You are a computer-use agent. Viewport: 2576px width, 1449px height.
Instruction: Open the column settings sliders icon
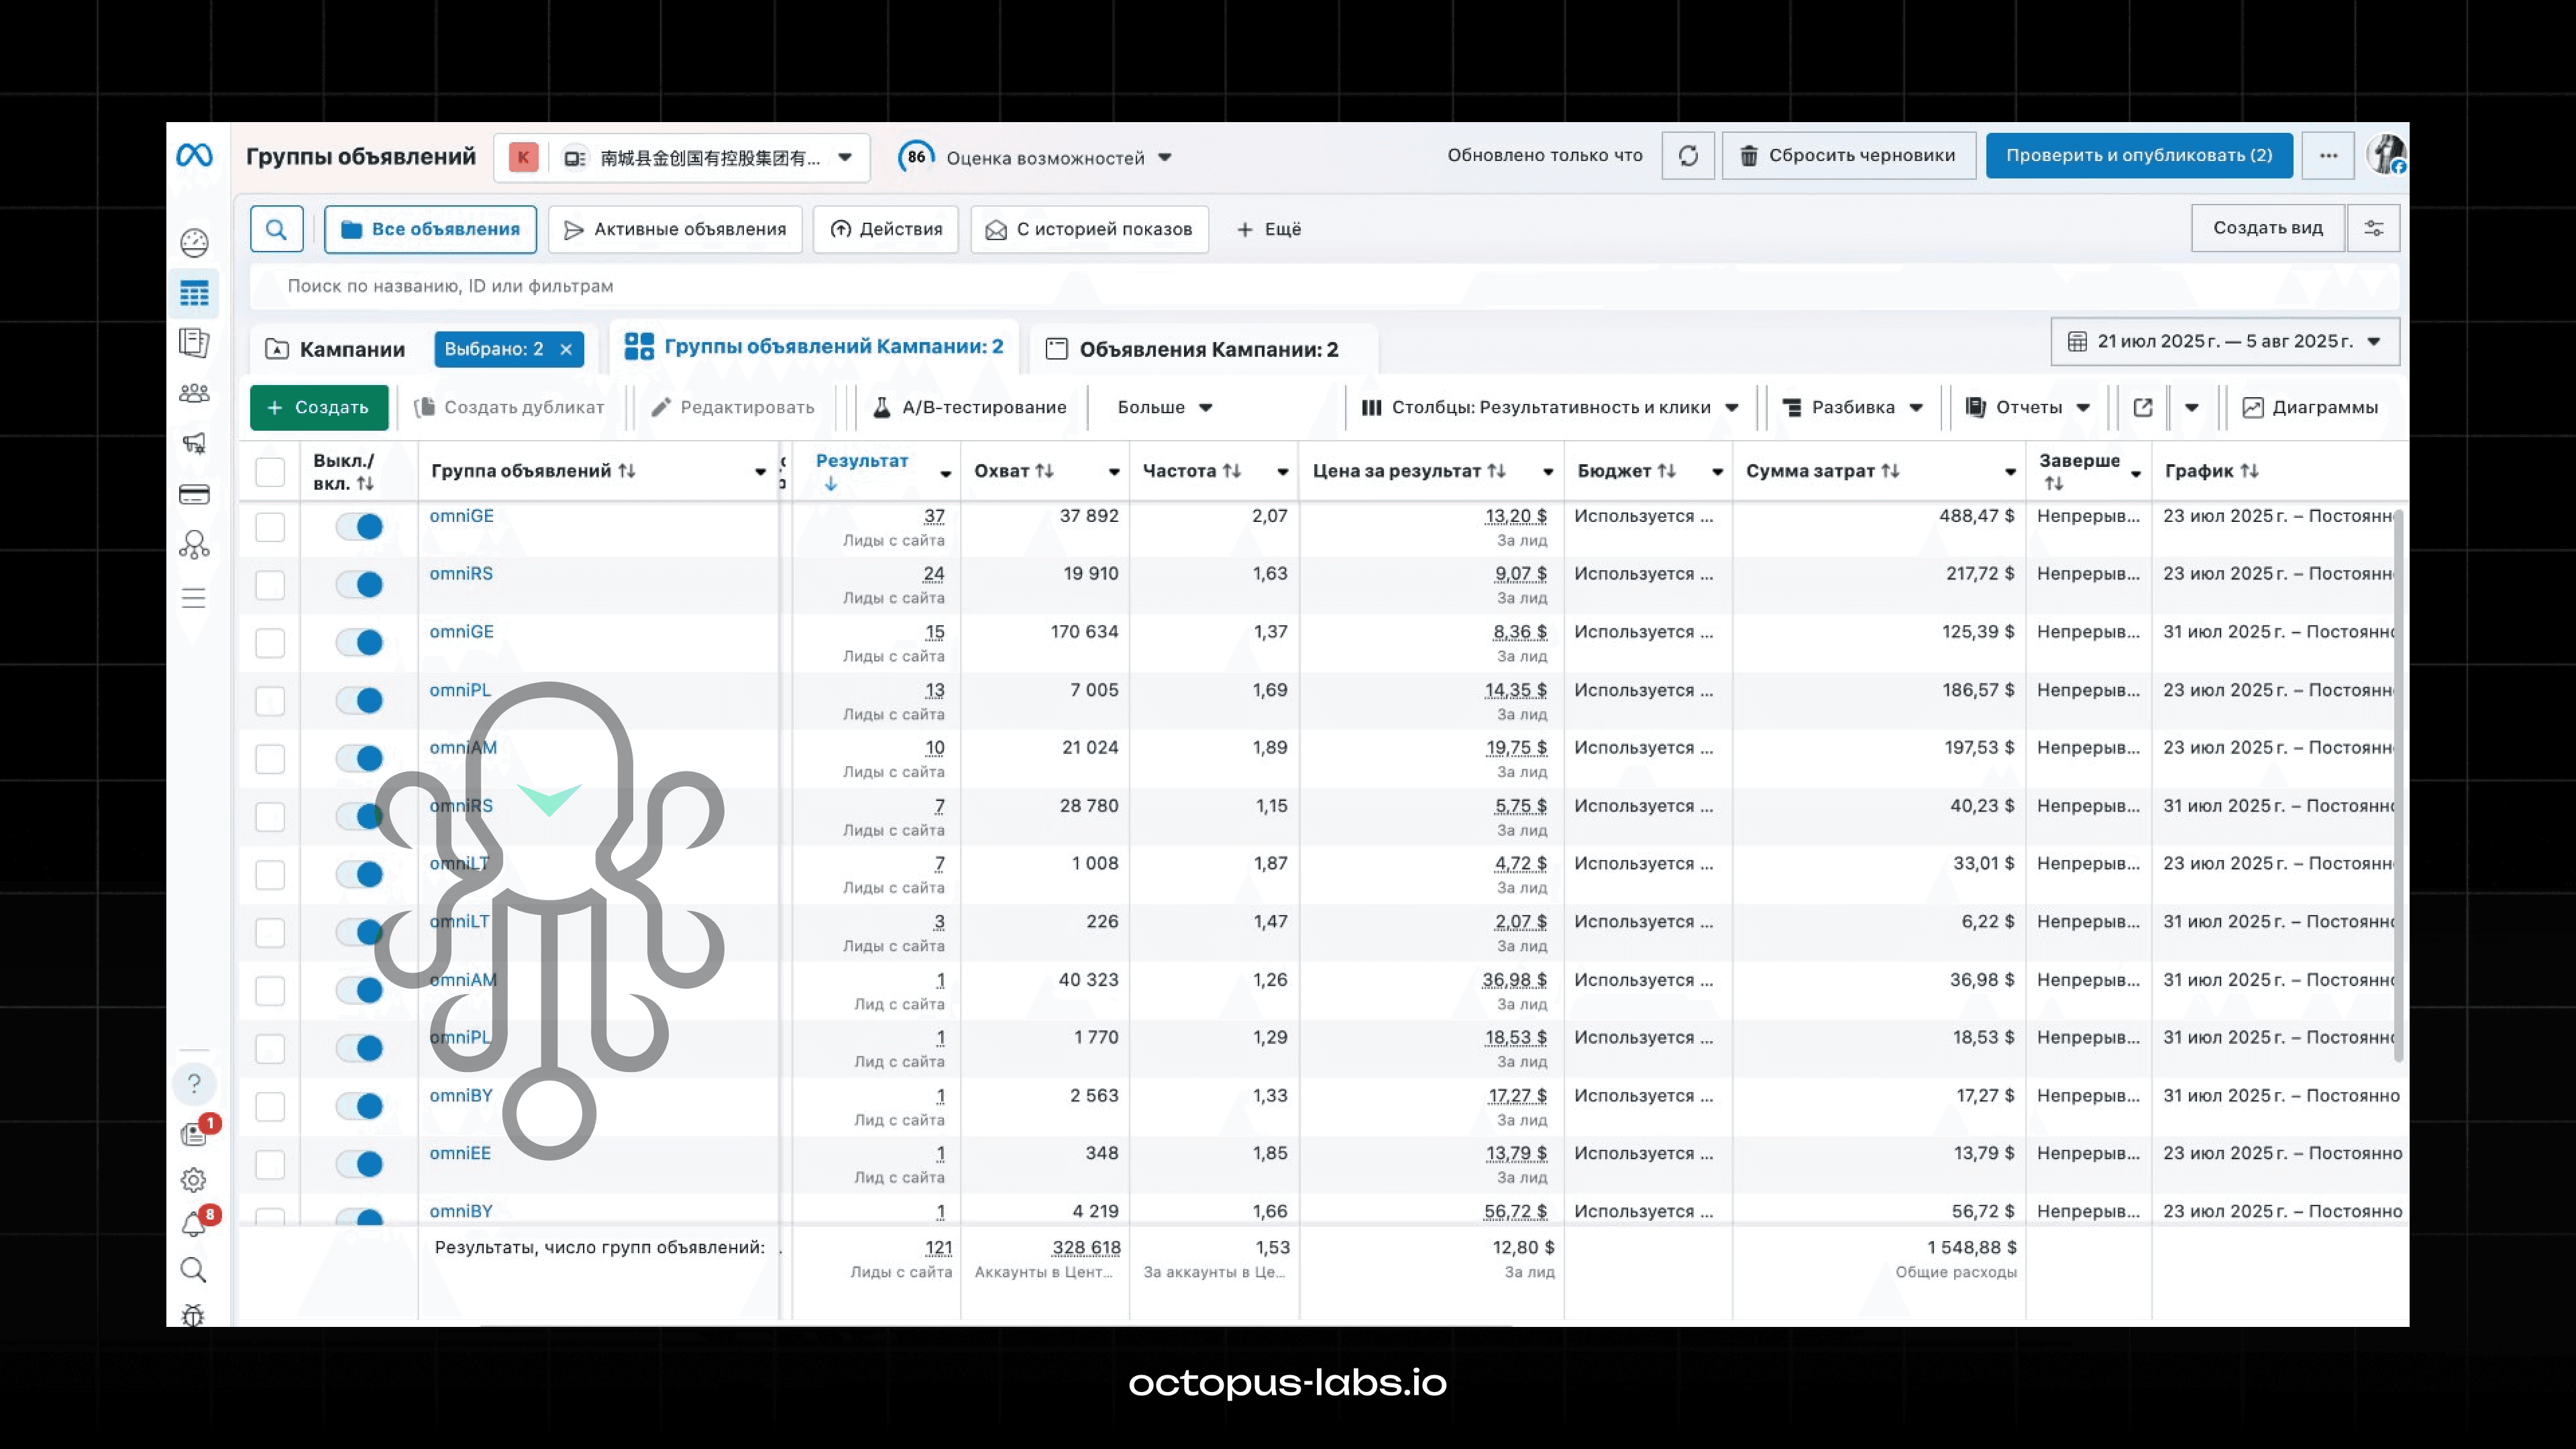2373,229
